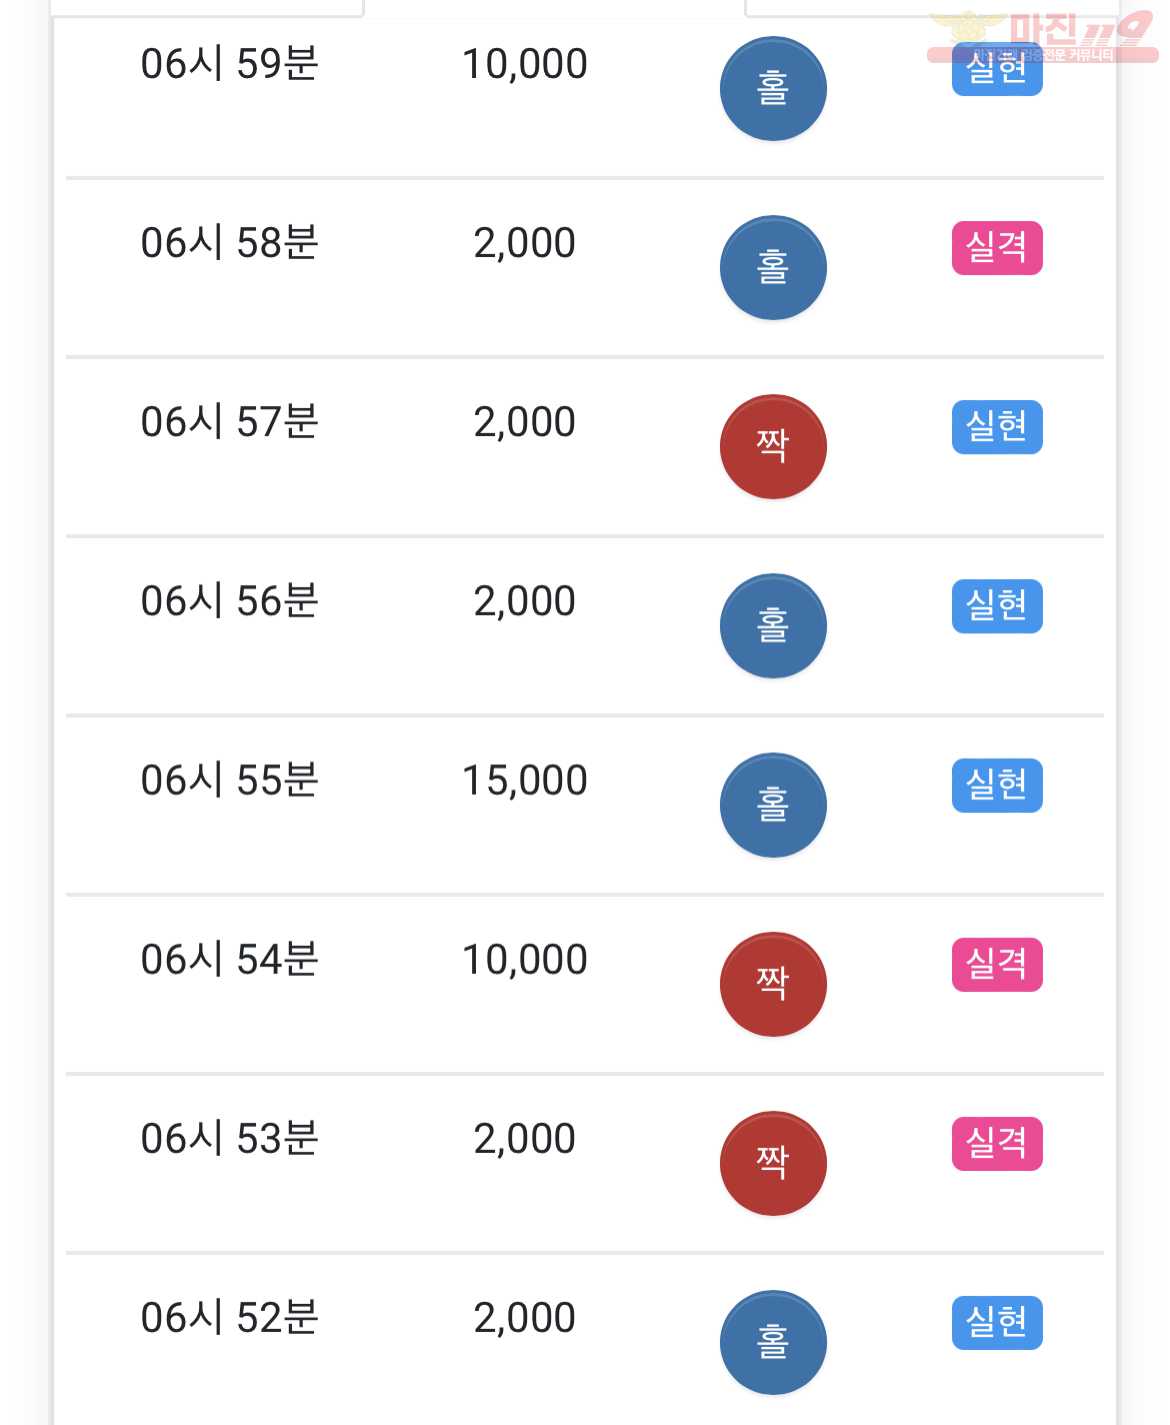Viewport: 1170px width, 1425px height.
Task: Click the blue 홀 circle in the 06시 56분 row
Action: pos(773,626)
